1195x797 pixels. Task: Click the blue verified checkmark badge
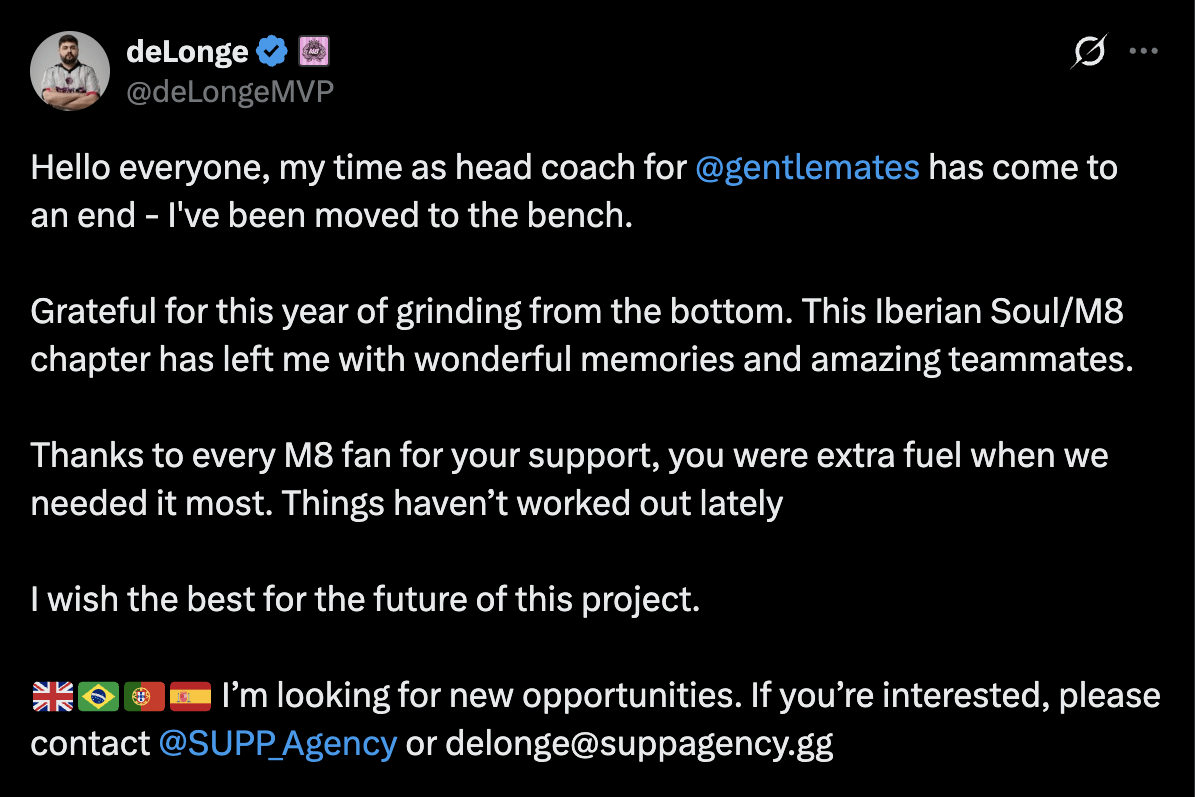(273, 51)
